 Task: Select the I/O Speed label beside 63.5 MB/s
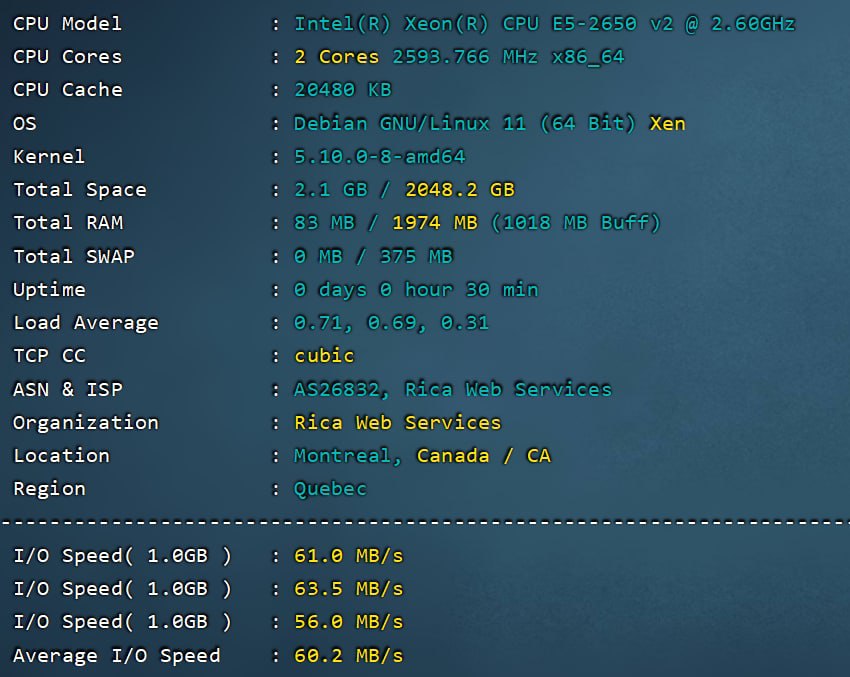(x=123, y=589)
